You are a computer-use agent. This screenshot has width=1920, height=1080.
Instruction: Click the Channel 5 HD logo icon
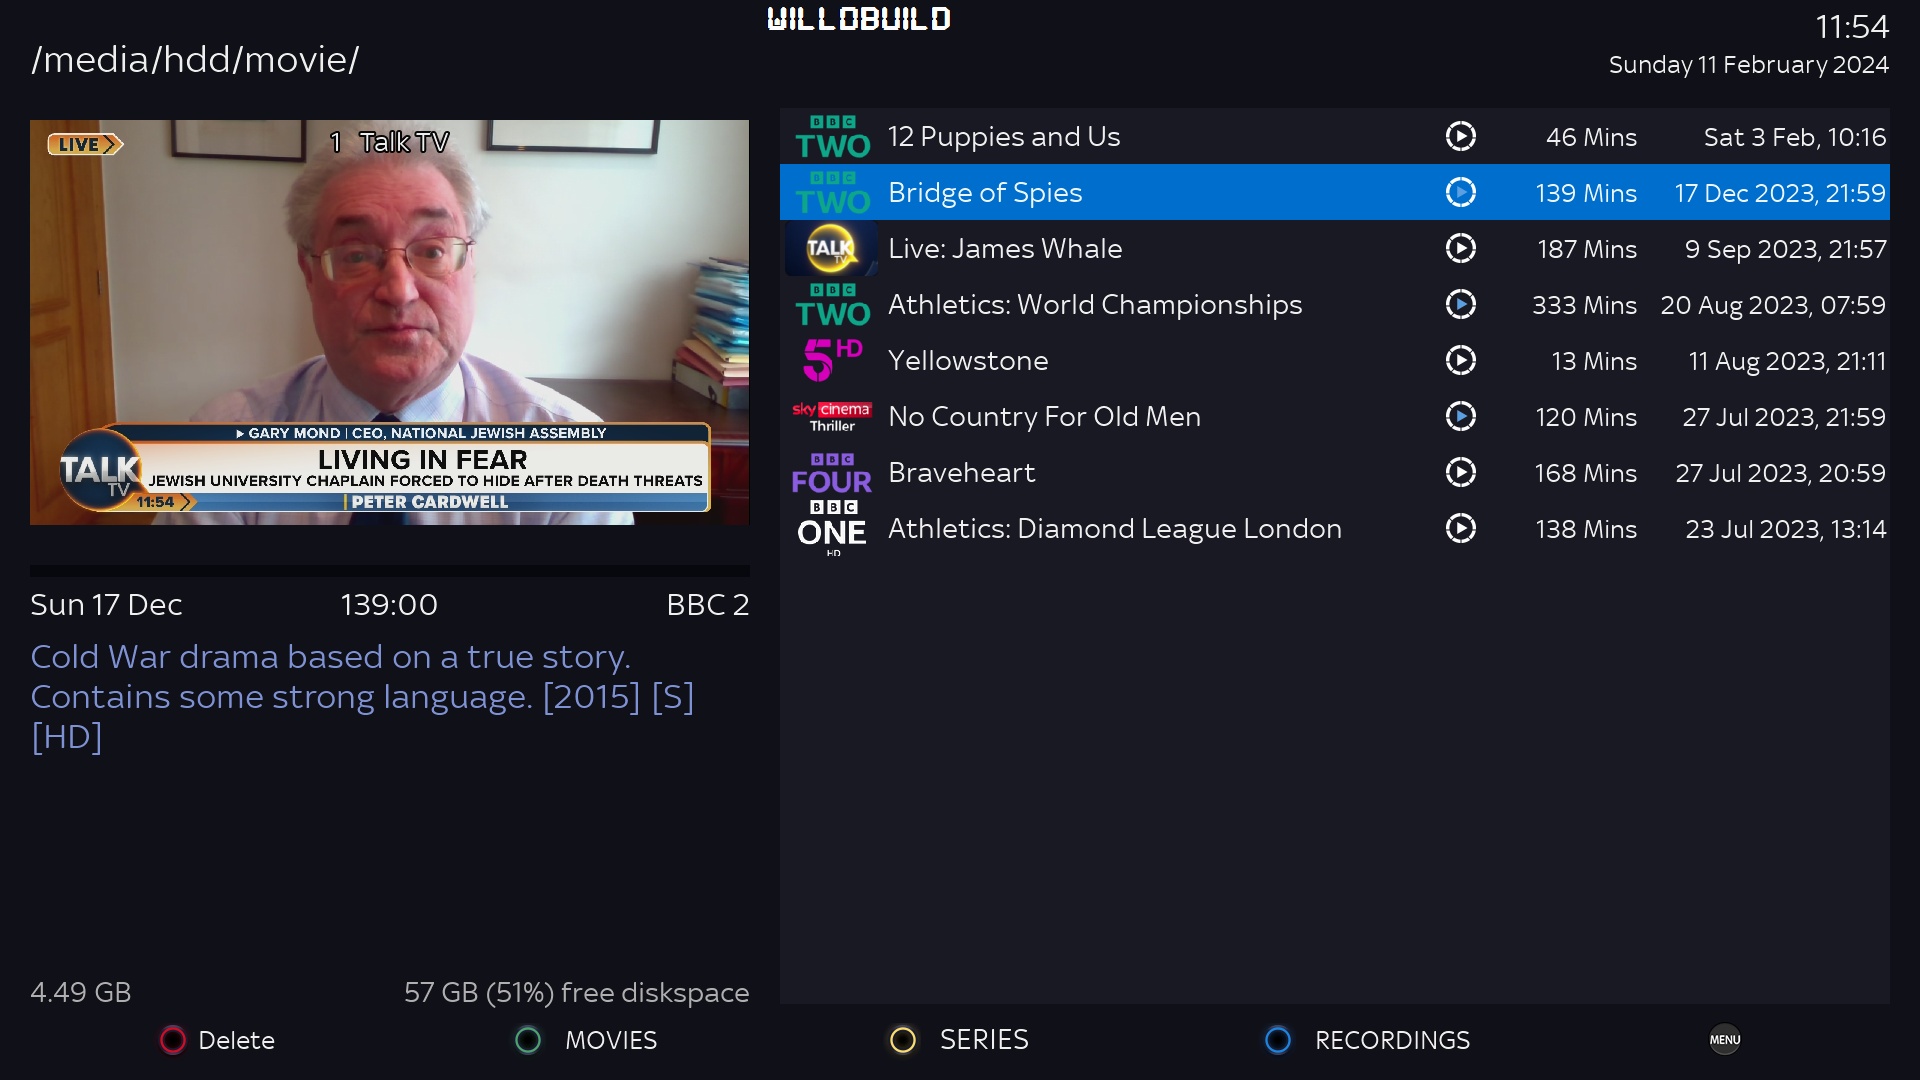832,360
